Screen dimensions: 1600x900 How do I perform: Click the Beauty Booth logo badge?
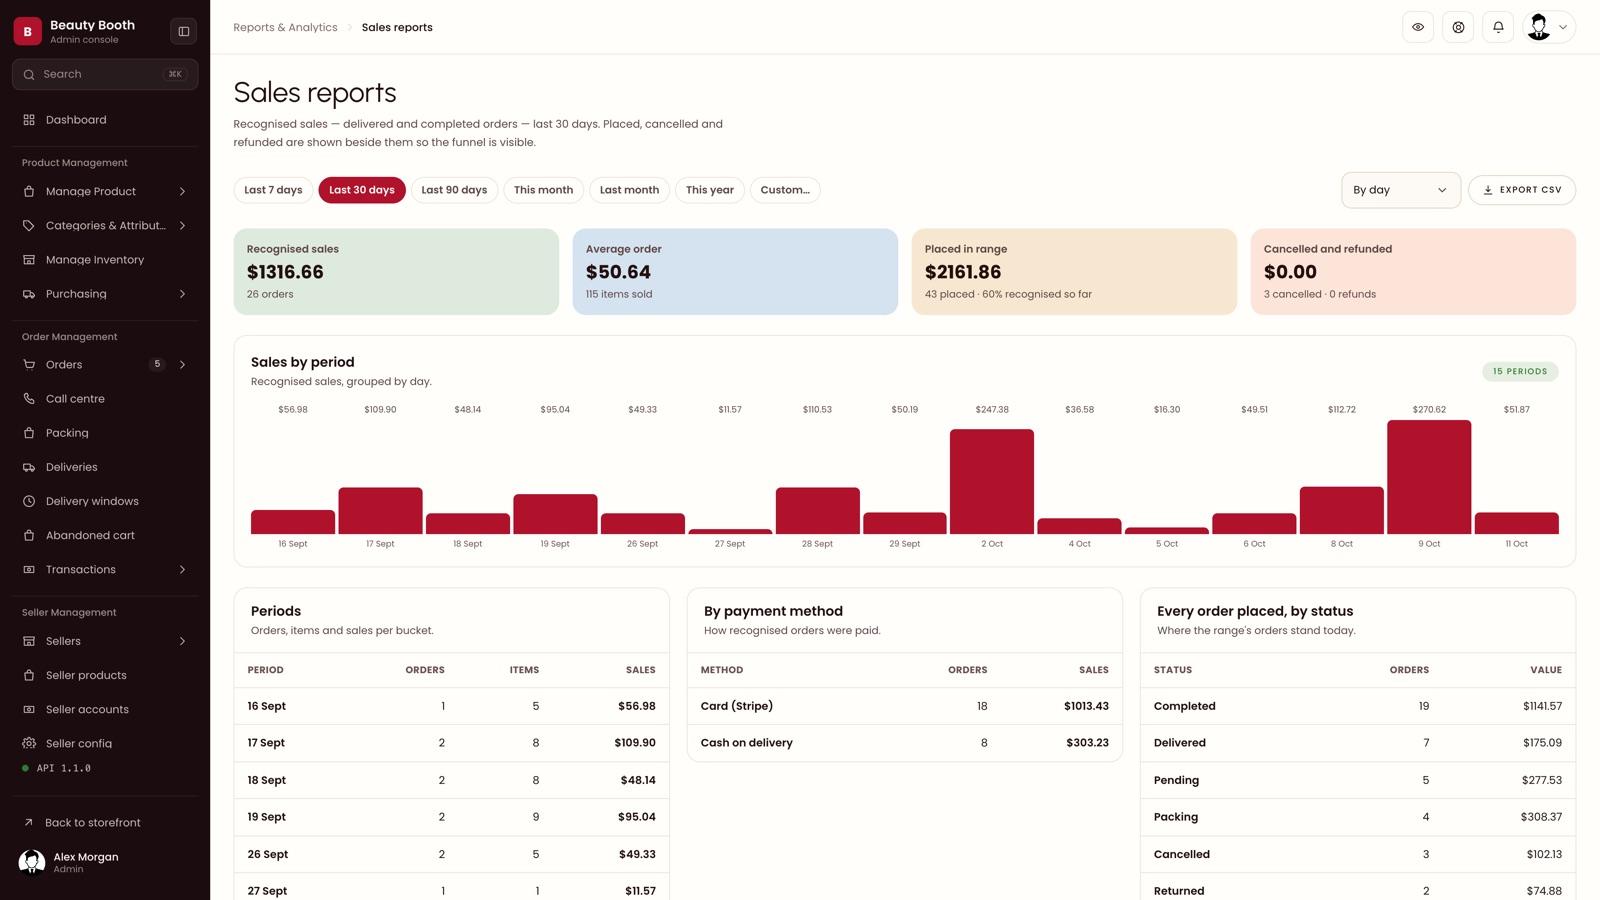coord(27,31)
